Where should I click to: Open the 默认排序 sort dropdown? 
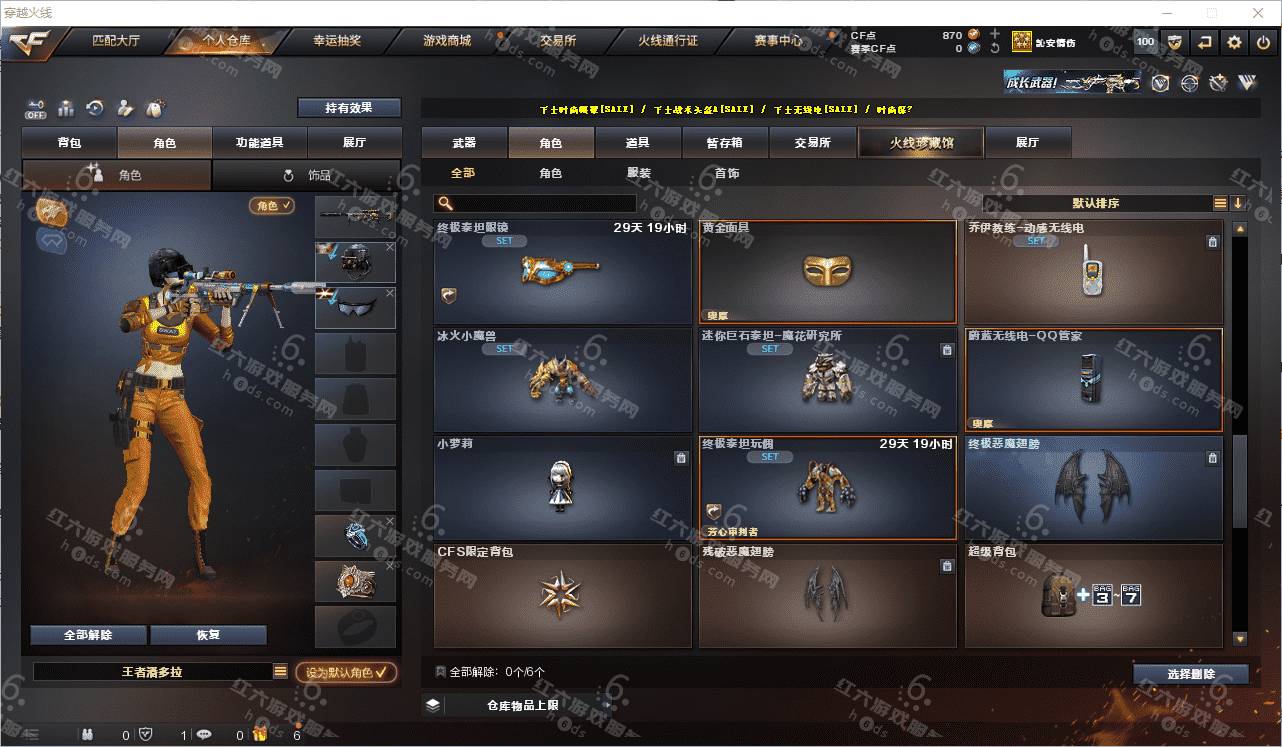click(1096, 203)
